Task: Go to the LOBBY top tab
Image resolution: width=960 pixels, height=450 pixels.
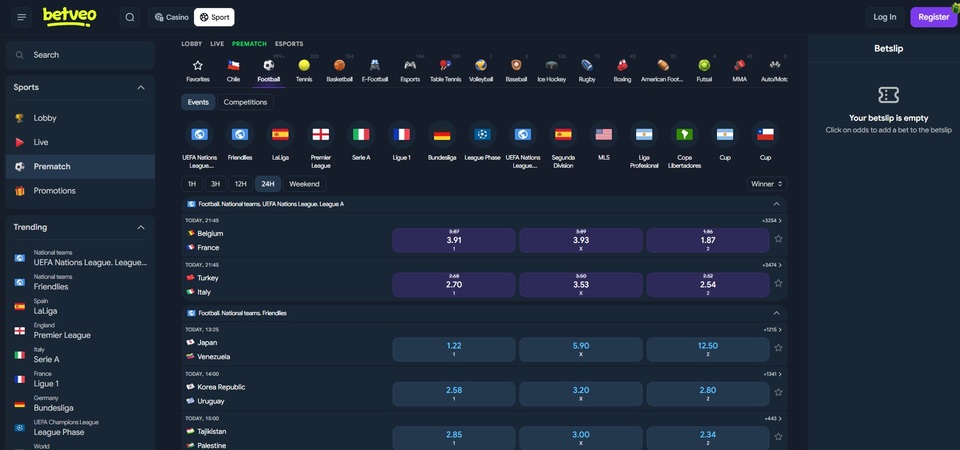Action: 192,44
